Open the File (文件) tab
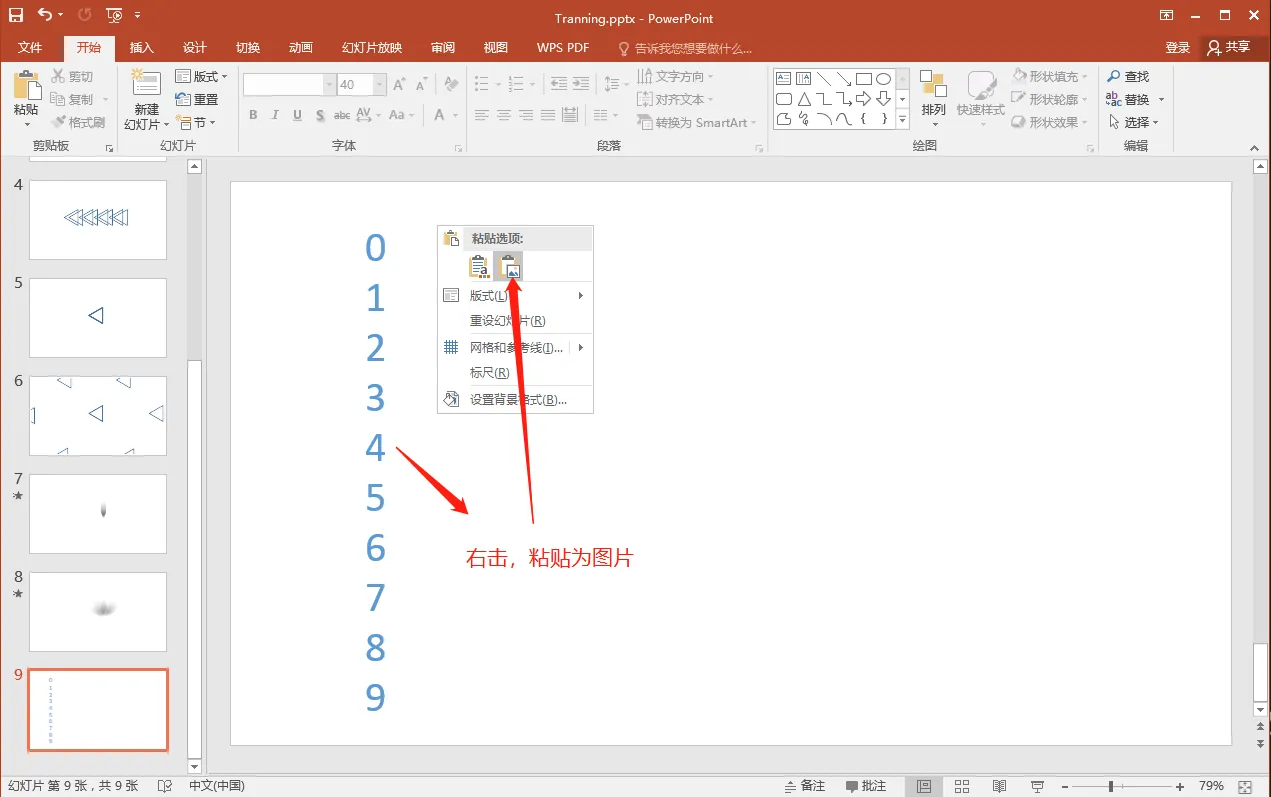Viewport: 1271px width, 797px height. click(x=31, y=48)
